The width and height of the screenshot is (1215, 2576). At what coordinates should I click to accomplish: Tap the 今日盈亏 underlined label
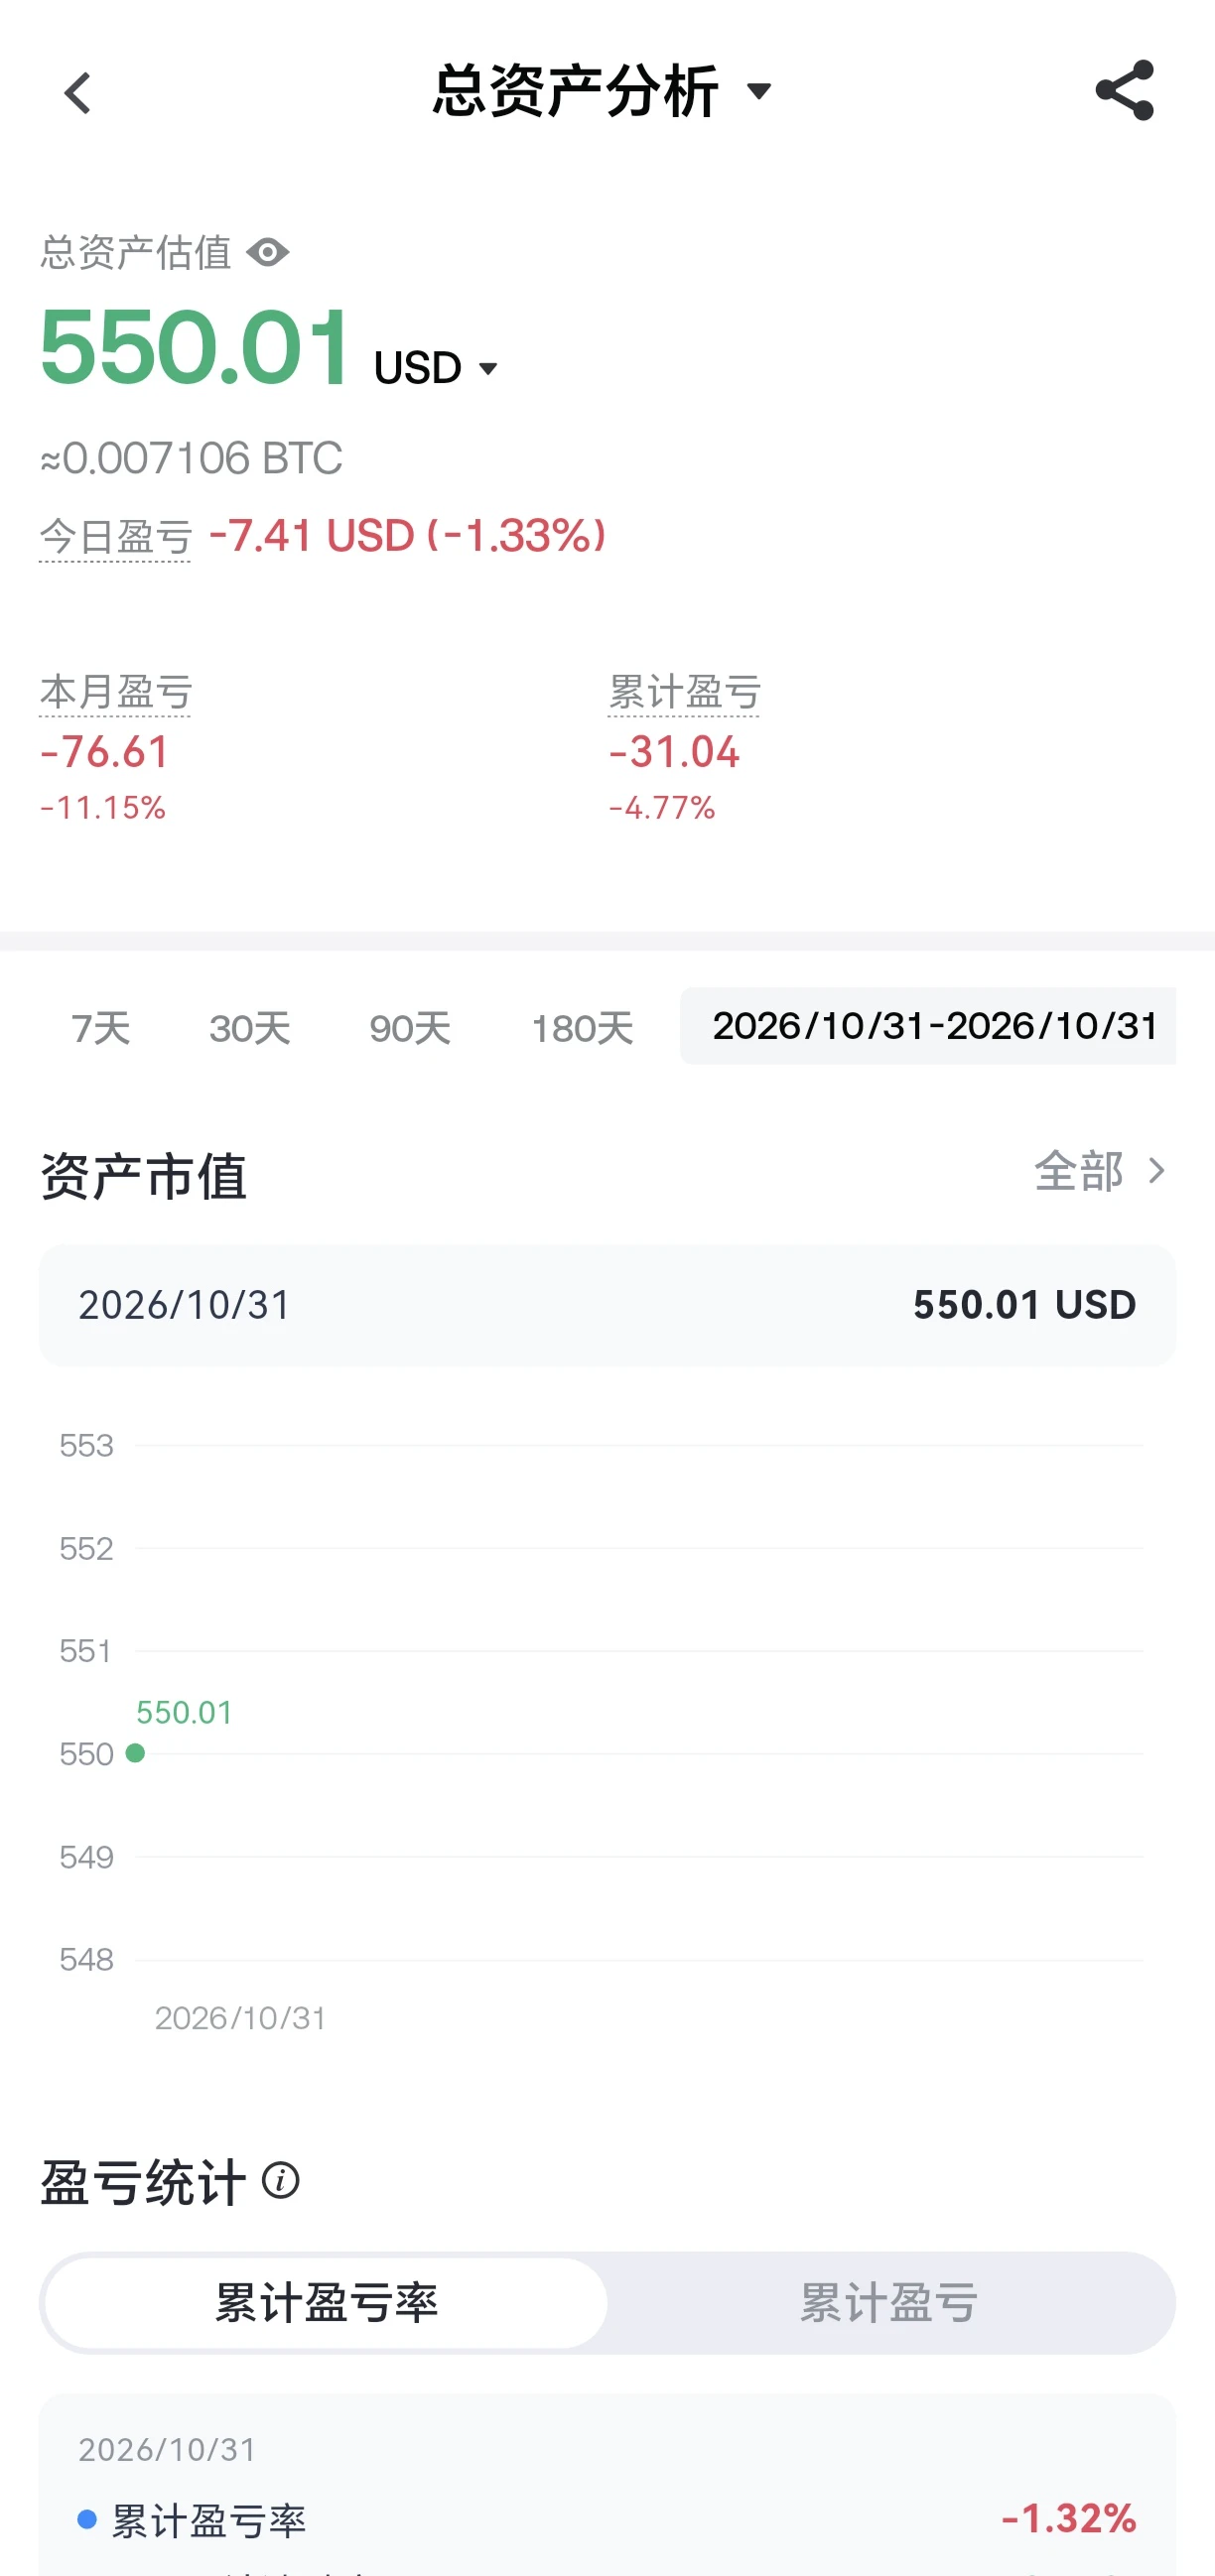pyautogui.click(x=115, y=537)
